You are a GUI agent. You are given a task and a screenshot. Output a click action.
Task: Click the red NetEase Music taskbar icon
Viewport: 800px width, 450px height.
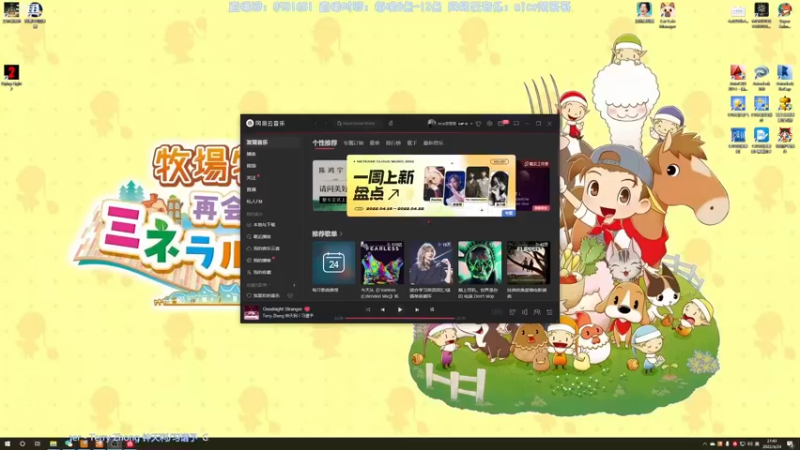coord(130,444)
